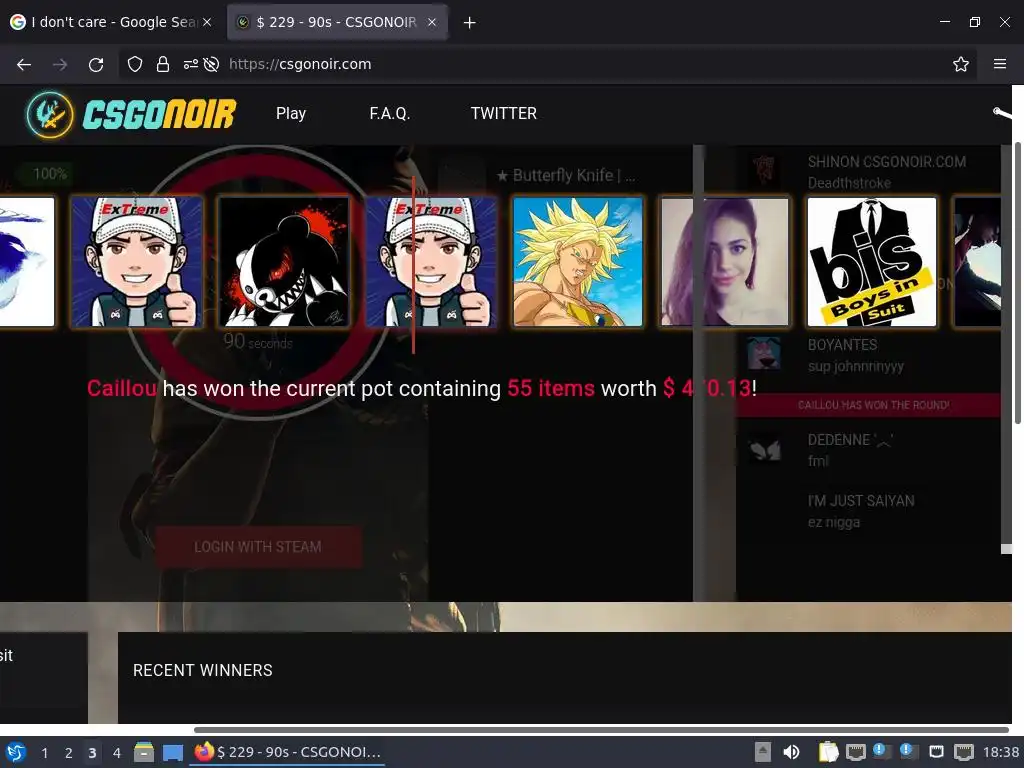Click the Super Saiyan Broly avatar

578,262
